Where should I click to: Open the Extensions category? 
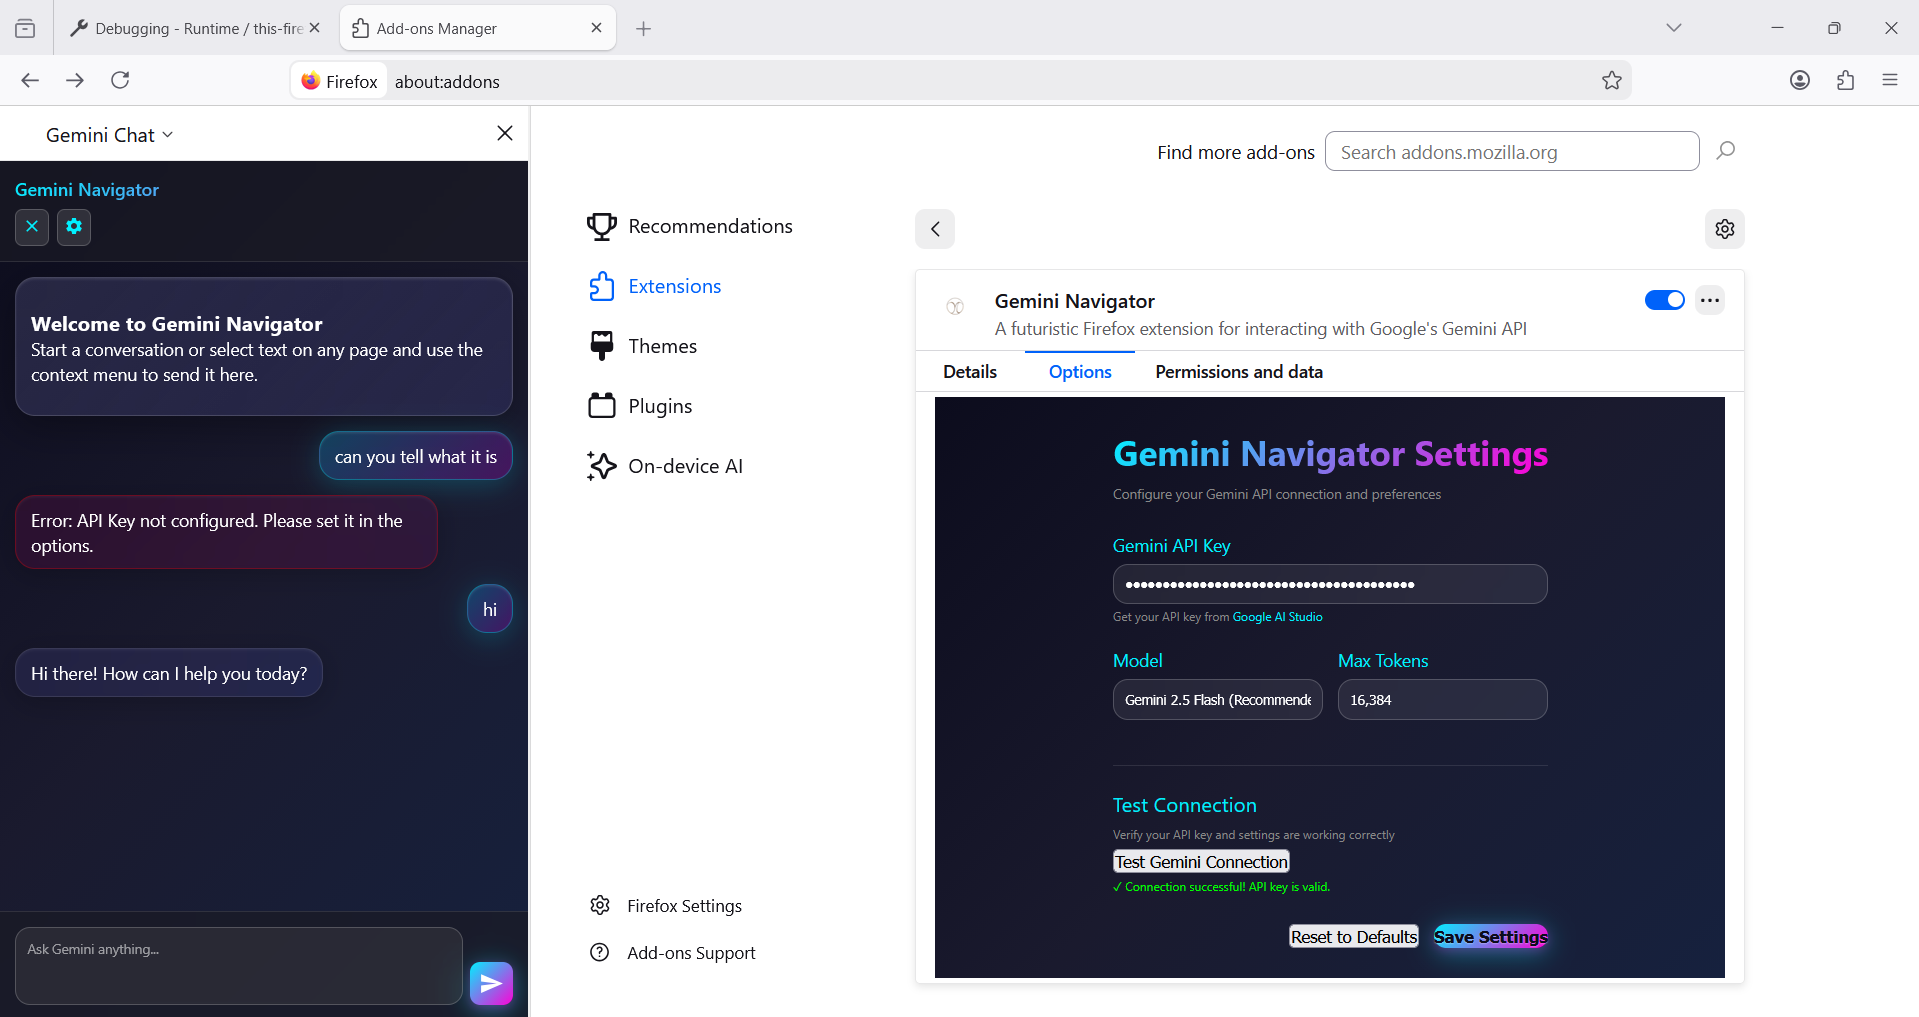click(x=655, y=287)
